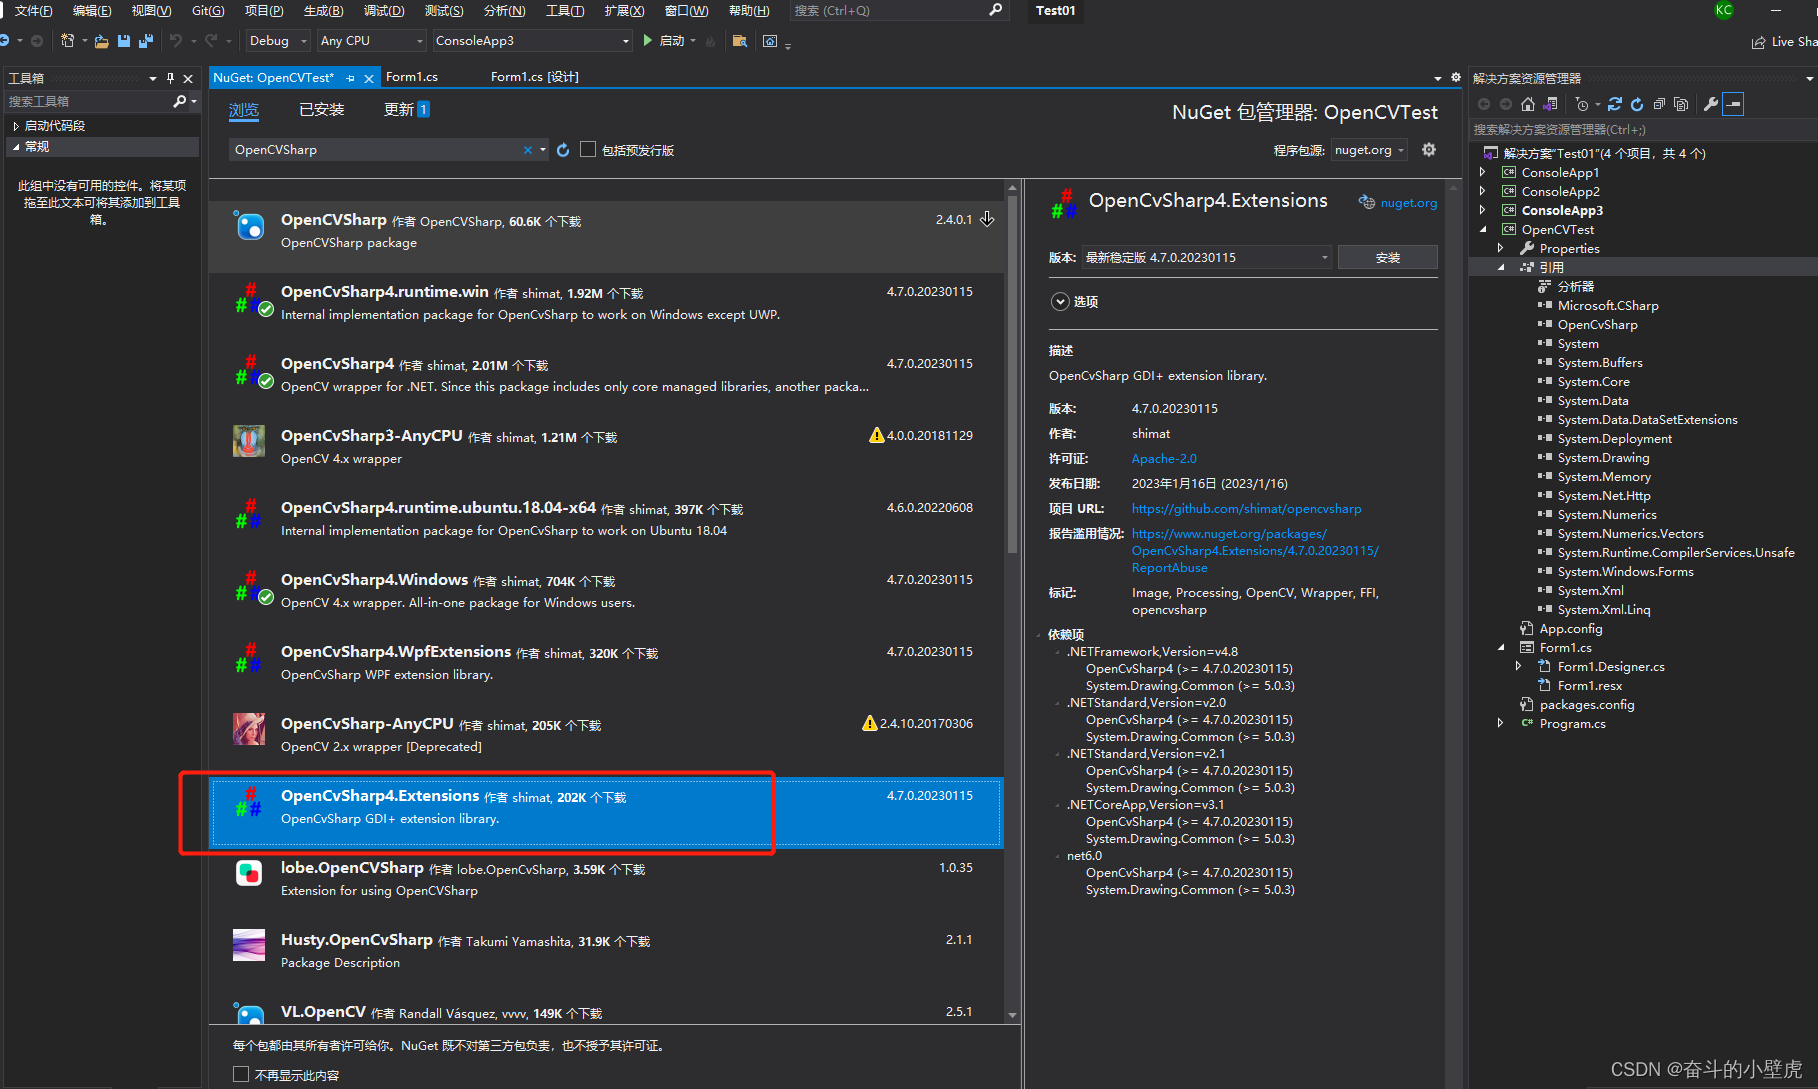Click the Toolbox search input field

[88, 101]
